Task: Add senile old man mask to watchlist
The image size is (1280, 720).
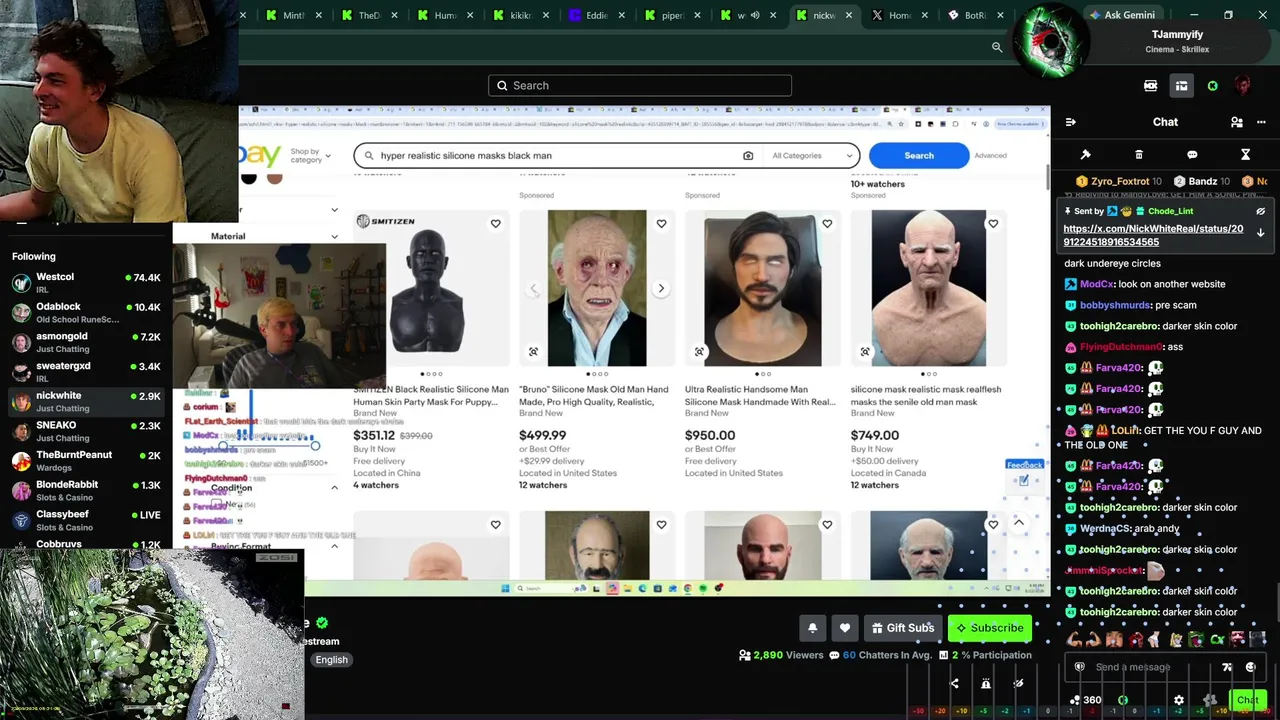Action: [x=993, y=224]
